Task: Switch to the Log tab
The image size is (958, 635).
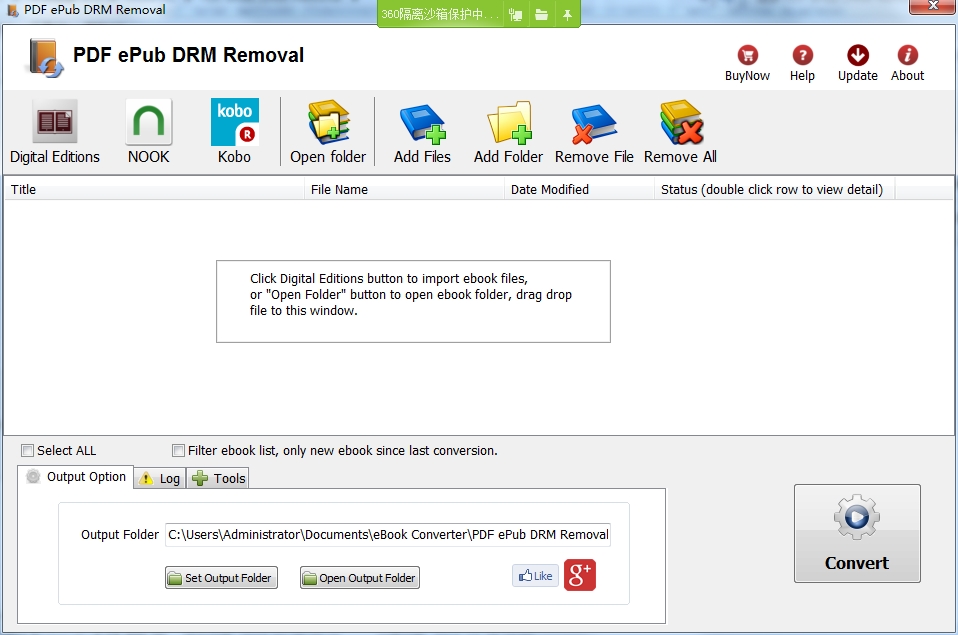Action: pos(160,479)
